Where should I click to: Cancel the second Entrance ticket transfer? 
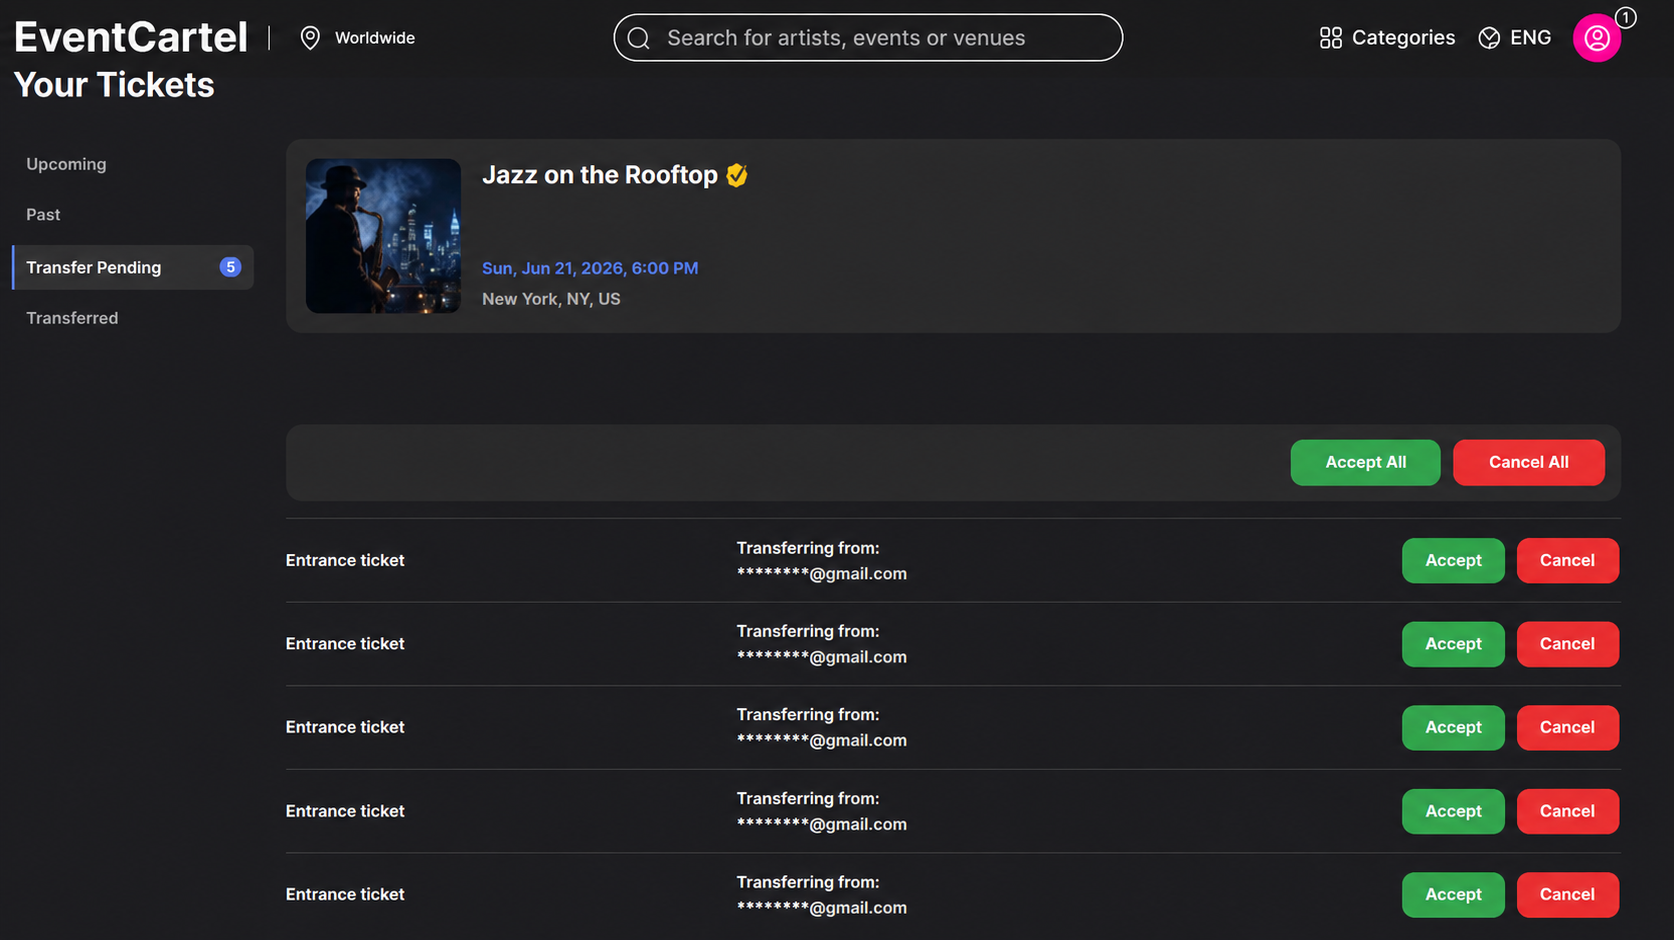(x=1567, y=644)
